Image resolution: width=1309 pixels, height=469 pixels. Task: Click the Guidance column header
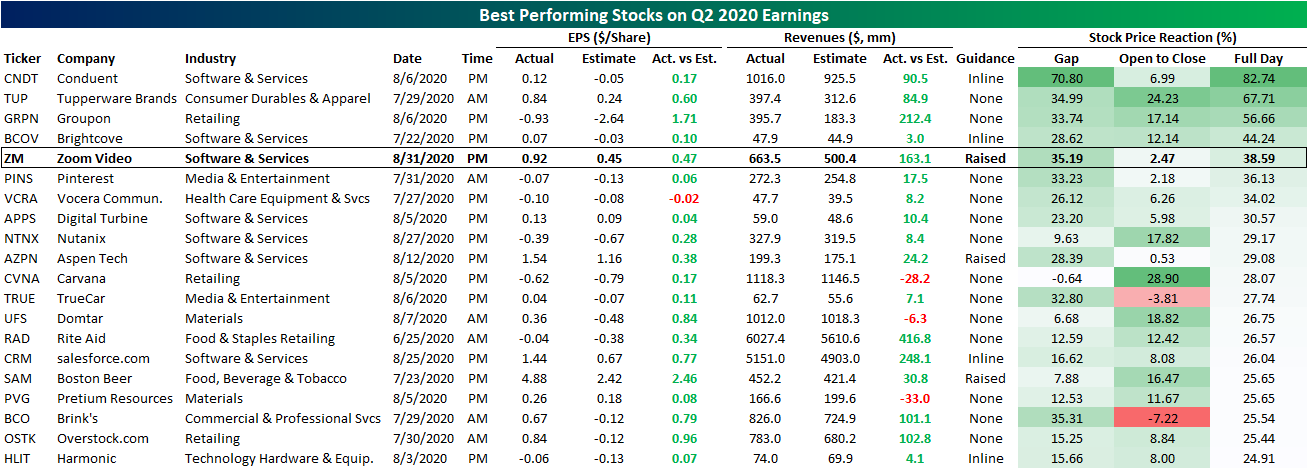[x=983, y=59]
